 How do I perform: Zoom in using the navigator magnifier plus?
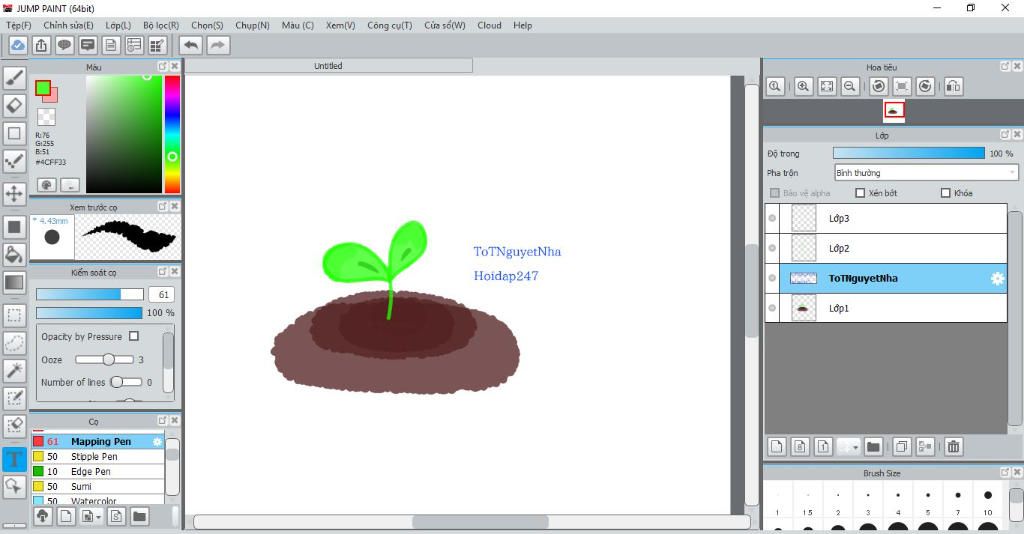[x=803, y=86]
